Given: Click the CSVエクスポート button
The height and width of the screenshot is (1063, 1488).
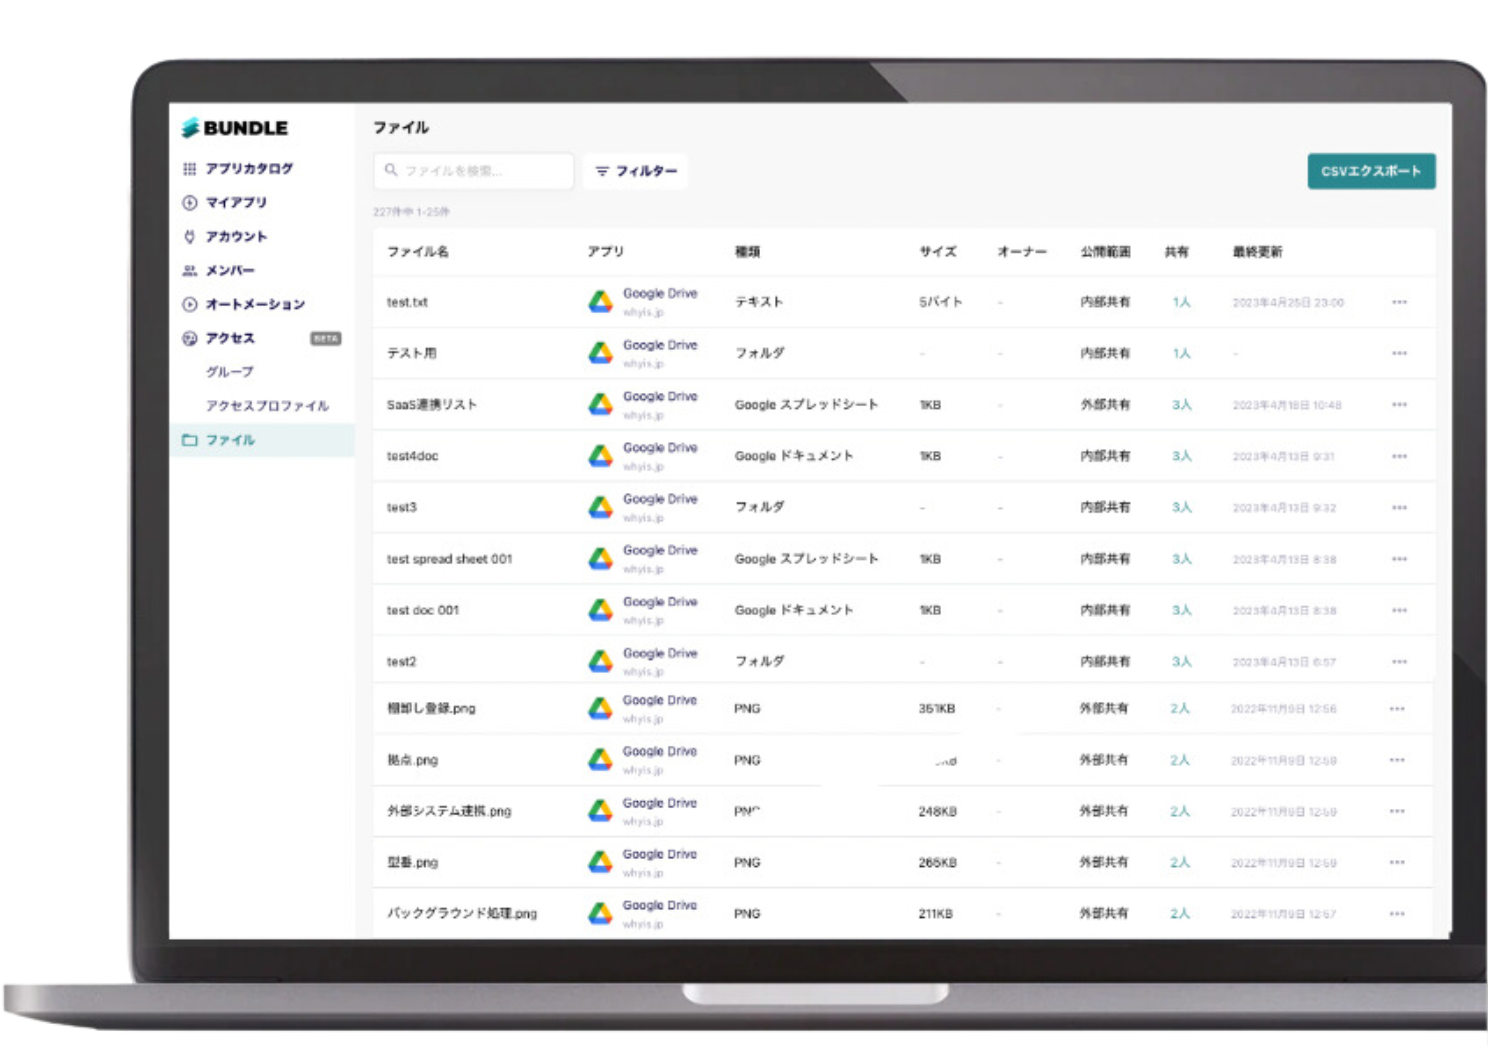Looking at the screenshot, I should click(x=1371, y=171).
